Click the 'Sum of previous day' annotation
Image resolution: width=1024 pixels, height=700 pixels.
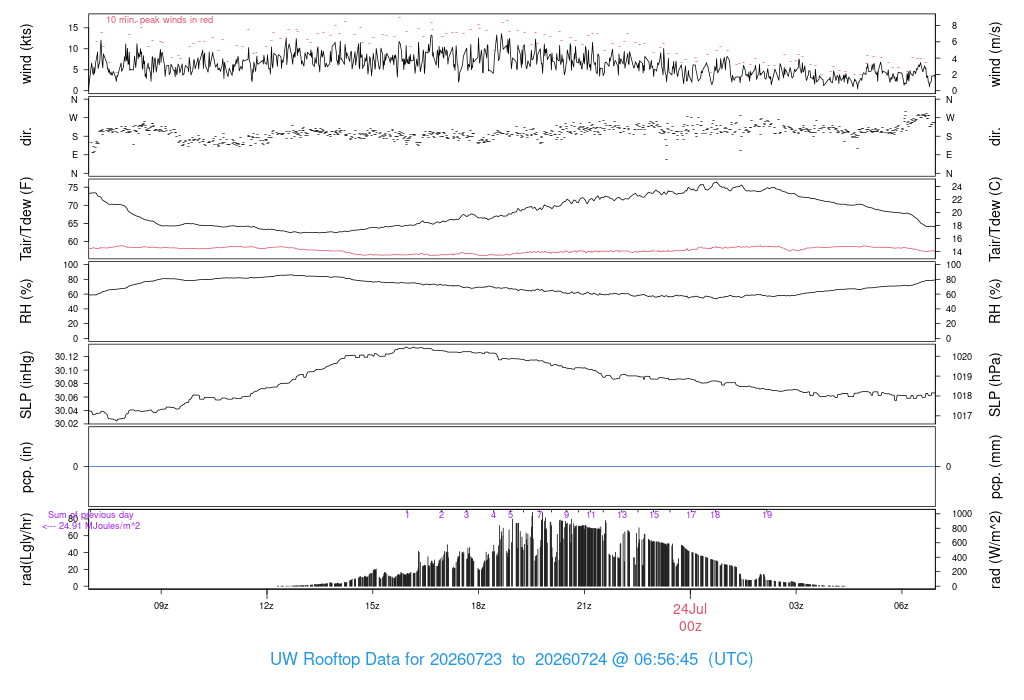coord(91,515)
